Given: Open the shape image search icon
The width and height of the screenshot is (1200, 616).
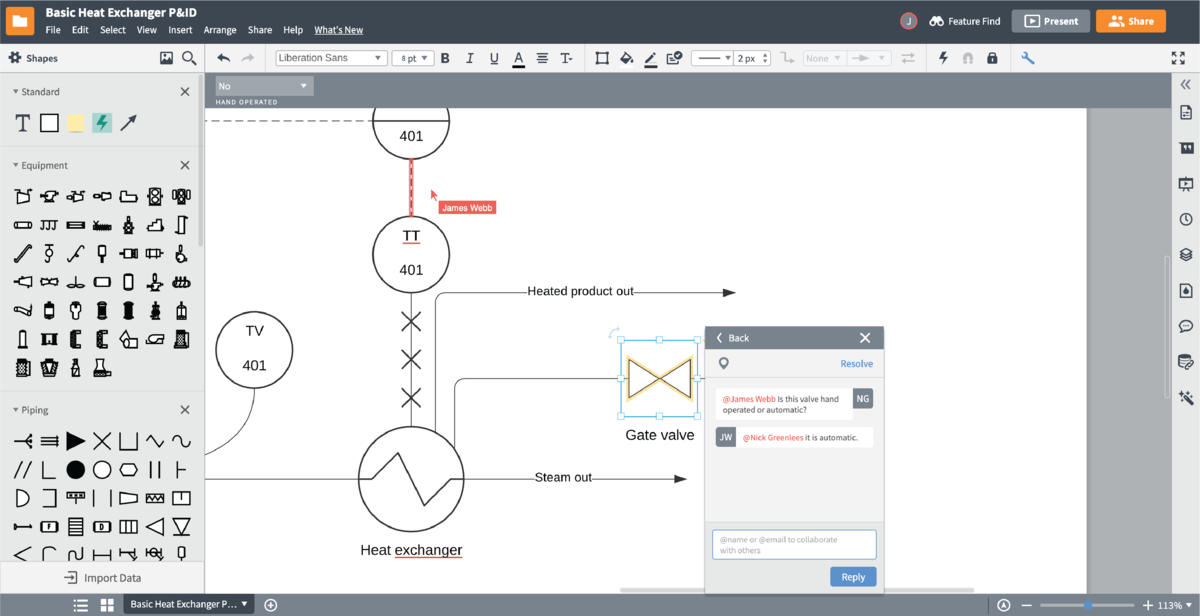Looking at the screenshot, I should point(167,58).
